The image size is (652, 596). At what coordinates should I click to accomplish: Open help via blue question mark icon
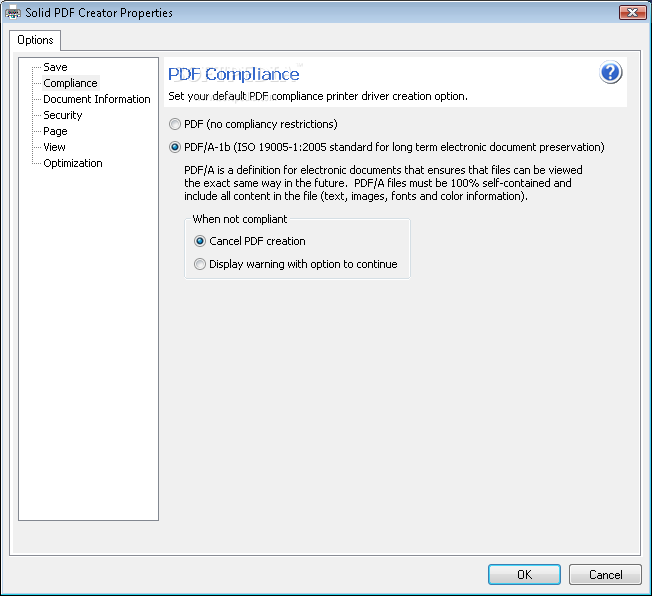point(610,72)
